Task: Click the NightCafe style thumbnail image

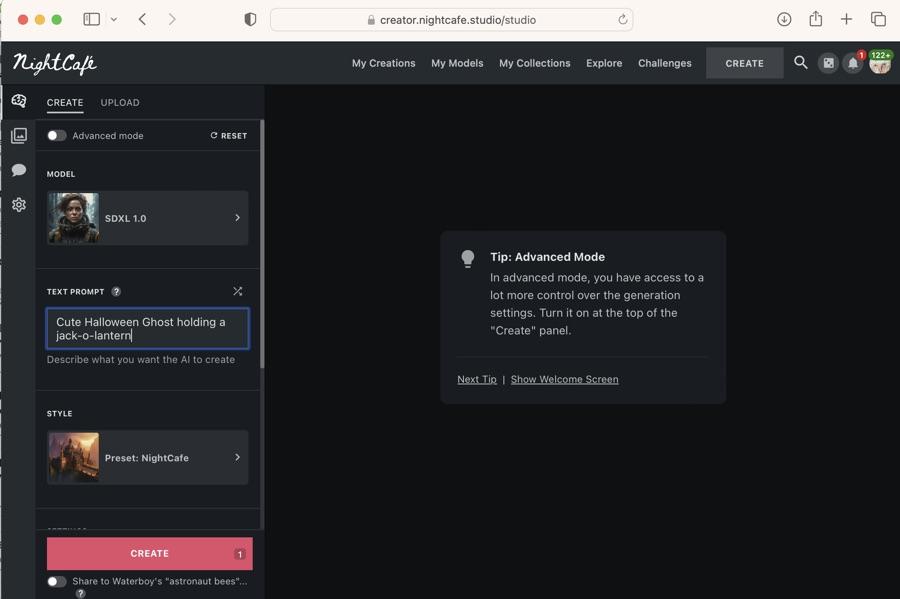Action: click(x=73, y=457)
